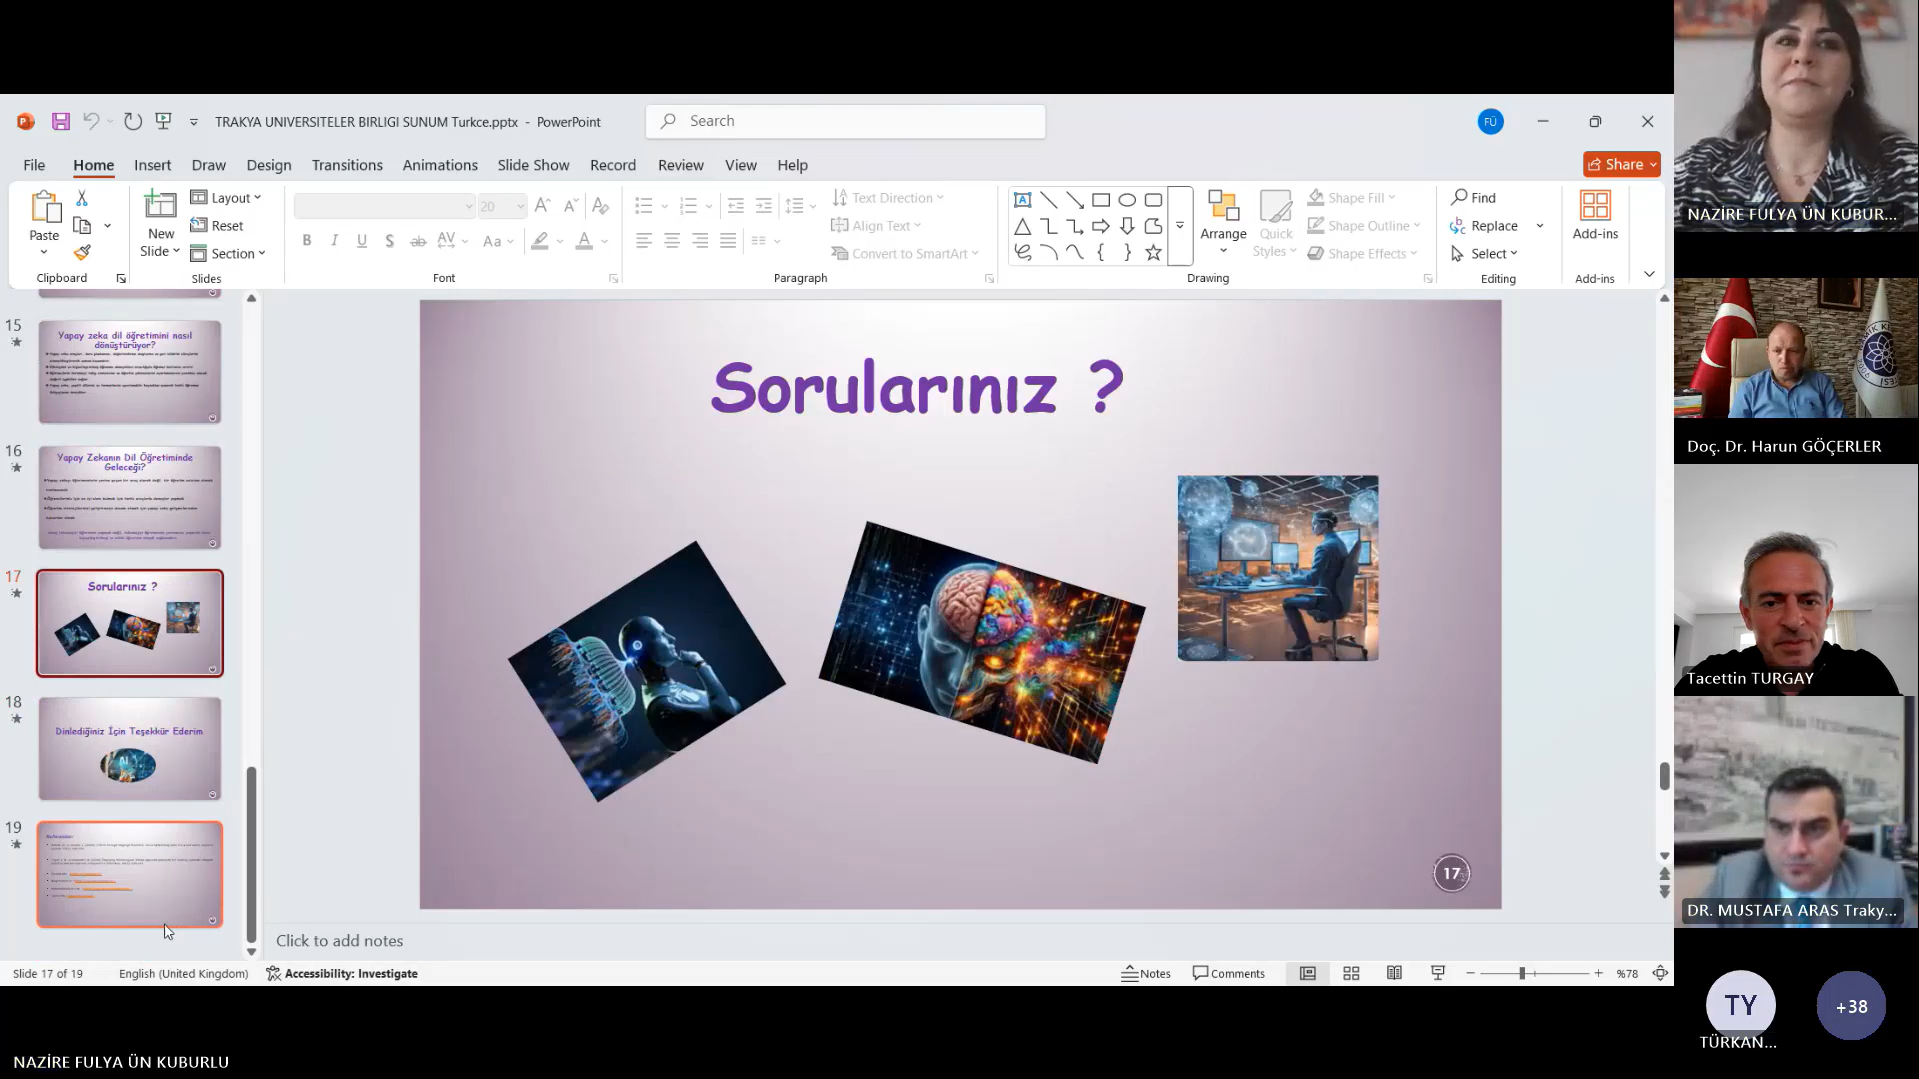Screen dimensions: 1919x1079
Task: Open the Shape Fill dropdown
Action: pyautogui.click(x=1352, y=198)
